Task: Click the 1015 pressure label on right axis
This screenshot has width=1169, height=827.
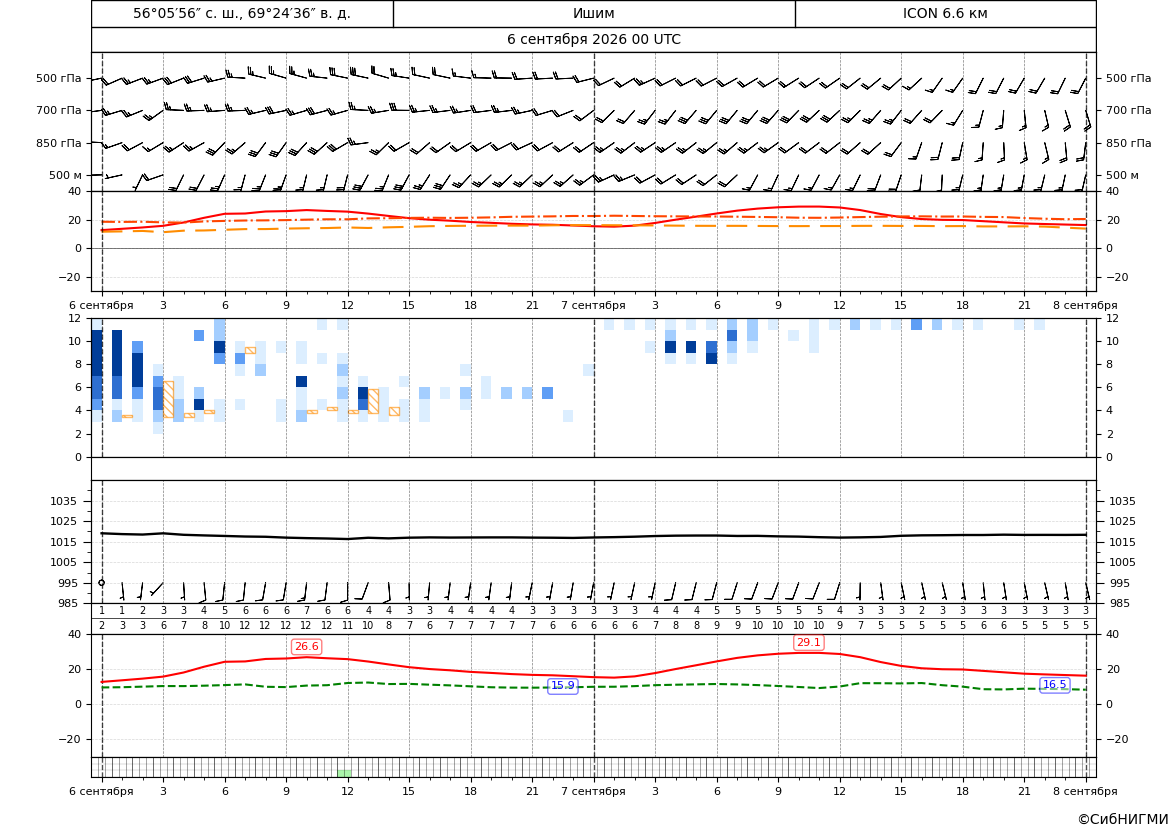Action: pos(1123,542)
